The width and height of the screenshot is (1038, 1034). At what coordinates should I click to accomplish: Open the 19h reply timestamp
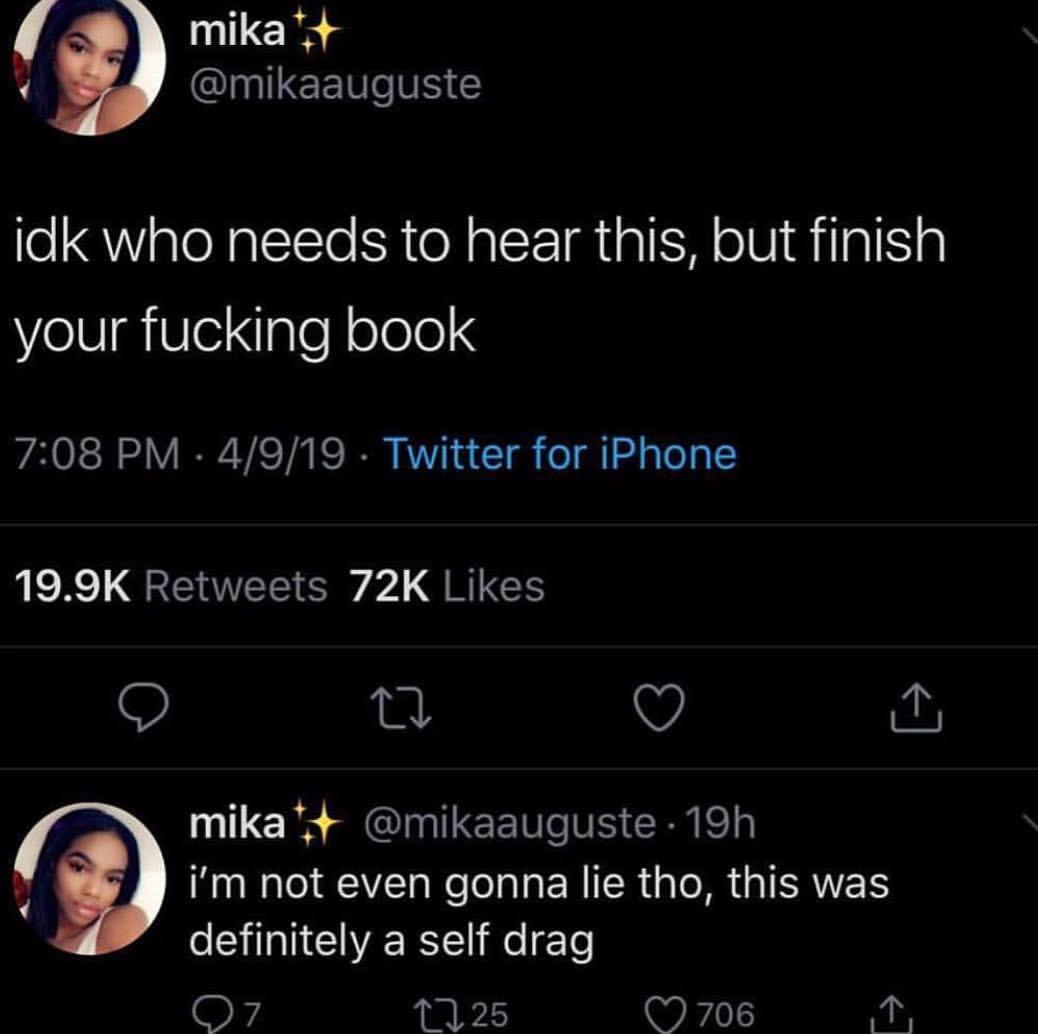(x=721, y=823)
